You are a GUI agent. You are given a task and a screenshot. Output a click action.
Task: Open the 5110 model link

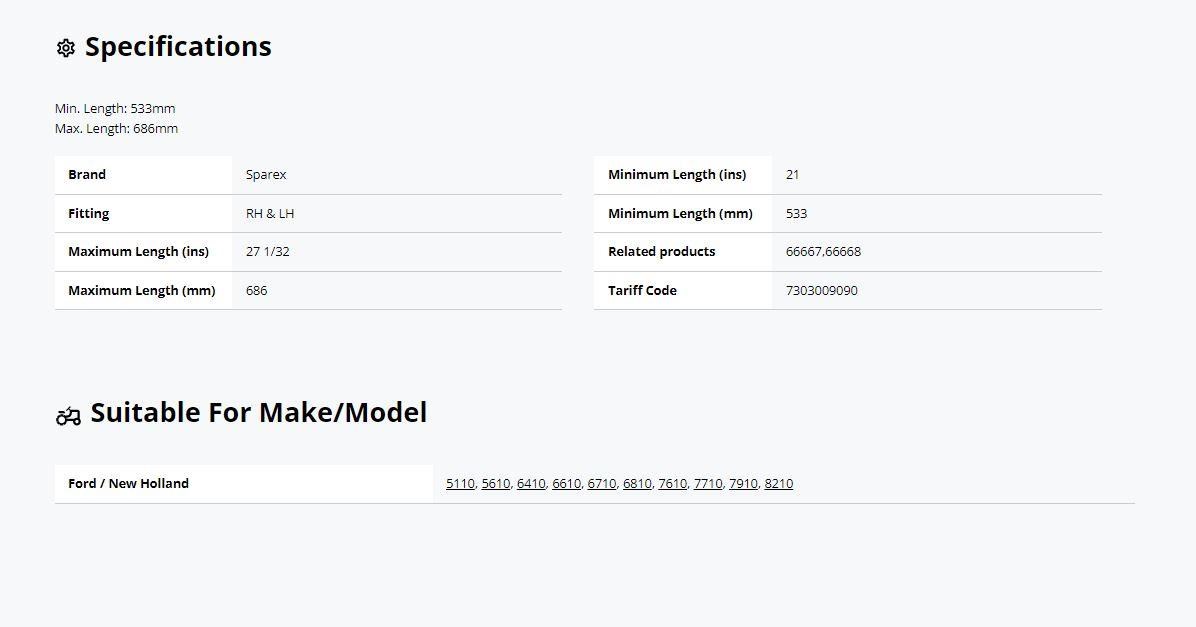(x=460, y=484)
